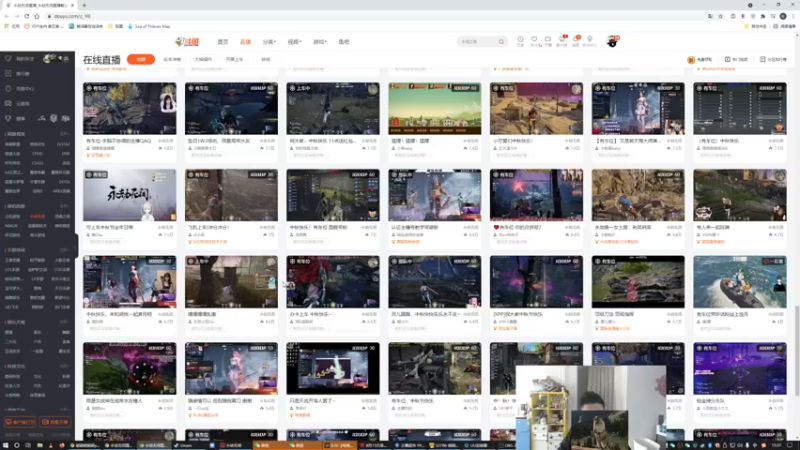Viewport: 800px width, 450px height.
Task: Click stream title 小可爱们中秋快乐
Action: click(513, 141)
